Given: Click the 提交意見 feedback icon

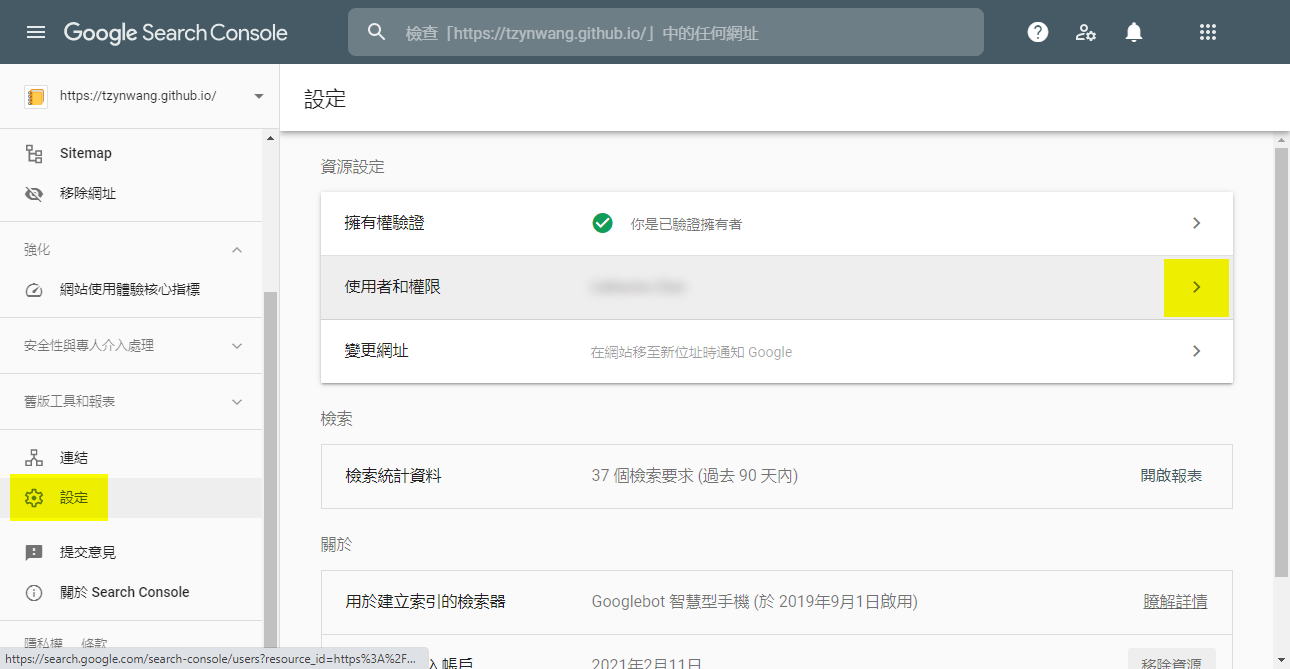Looking at the screenshot, I should 34,552.
